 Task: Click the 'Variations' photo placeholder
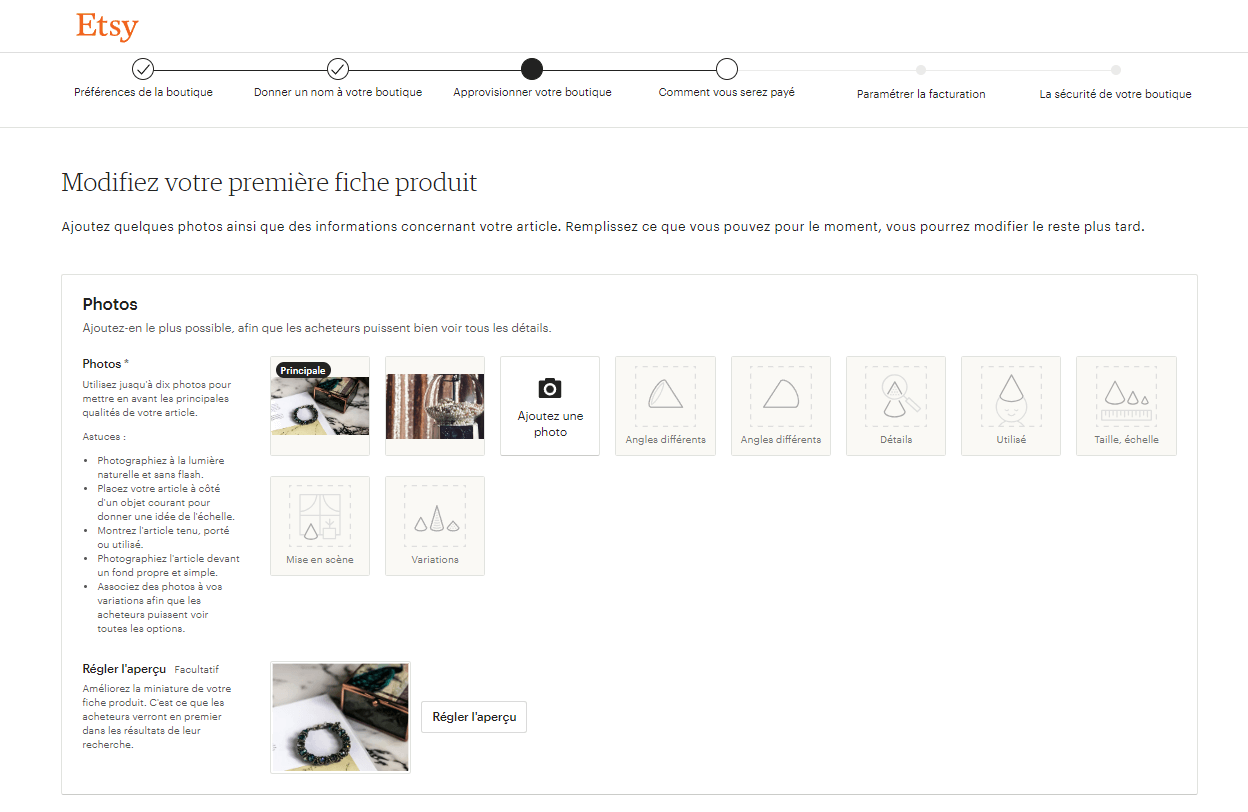point(435,525)
